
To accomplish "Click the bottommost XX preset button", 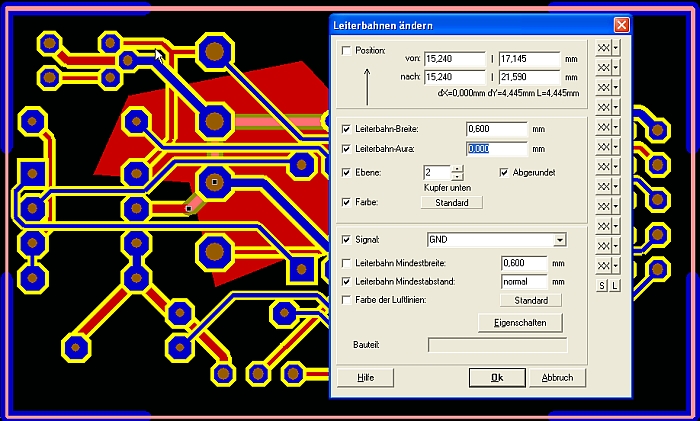I will coord(602,267).
